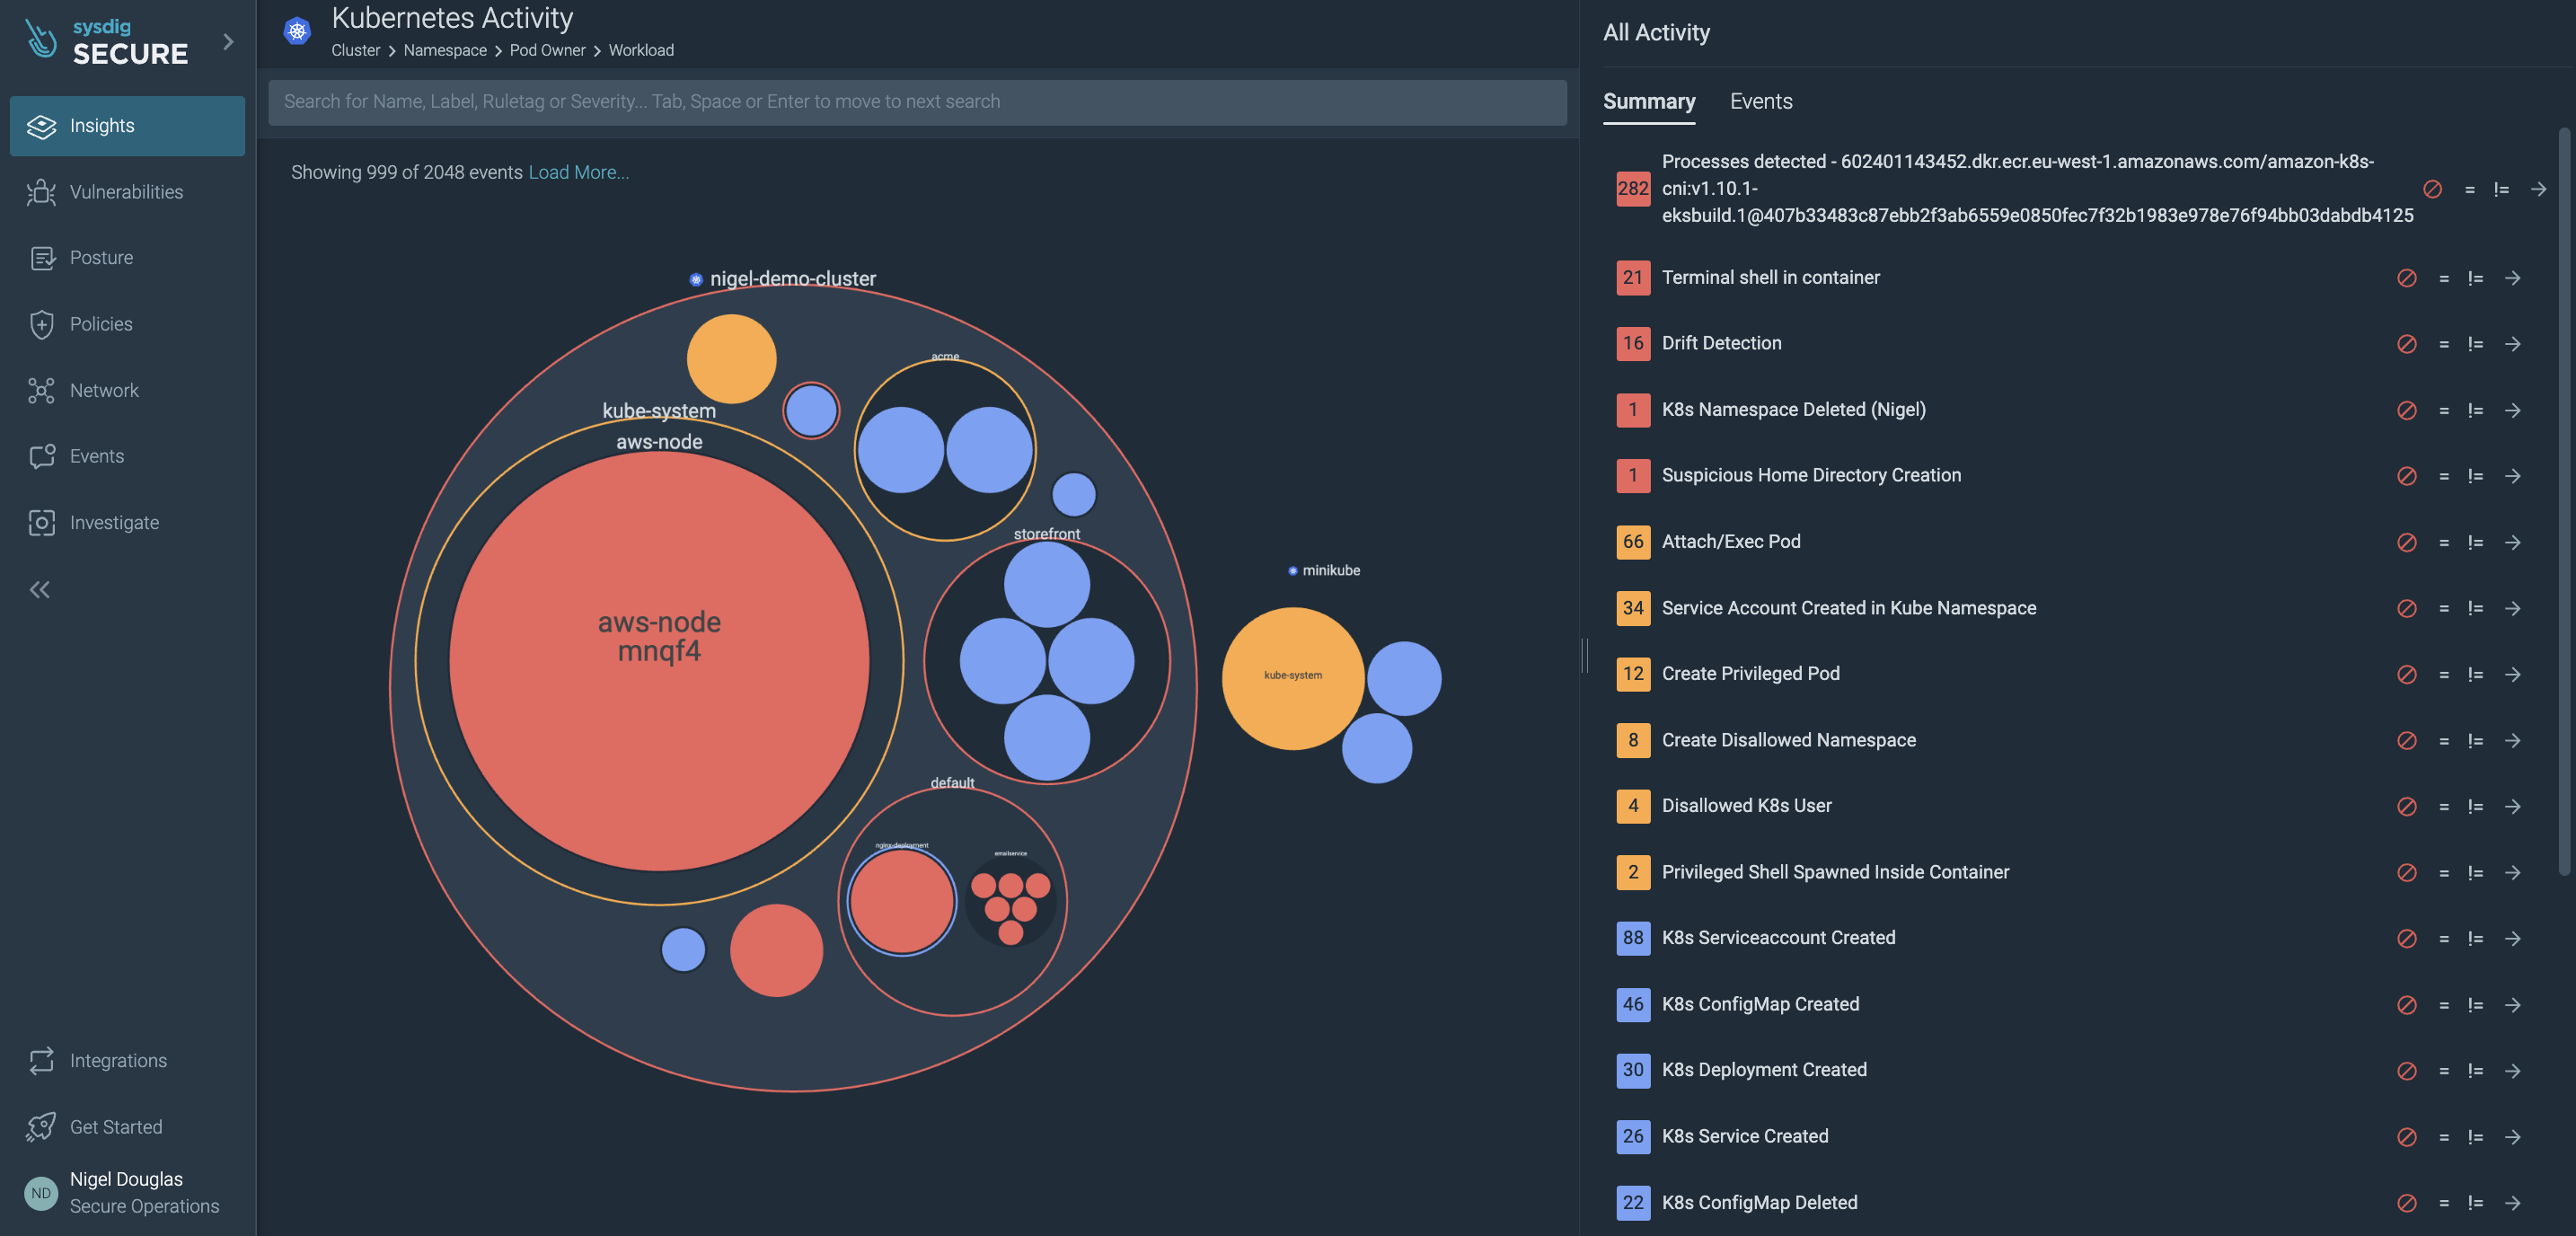Click the storefront namespace label

tap(1047, 534)
